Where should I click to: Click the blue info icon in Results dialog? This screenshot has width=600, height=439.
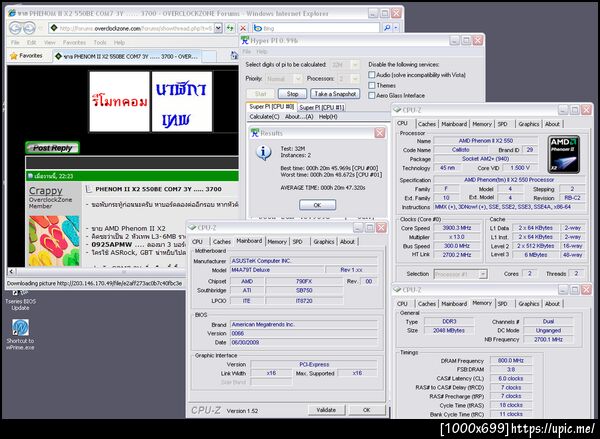pyautogui.click(x=264, y=153)
